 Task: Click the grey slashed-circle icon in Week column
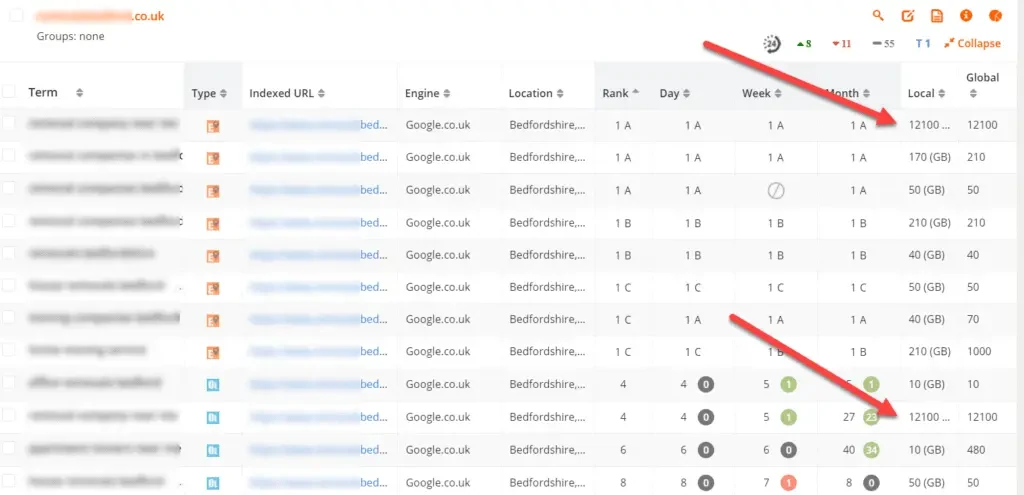[x=776, y=191]
